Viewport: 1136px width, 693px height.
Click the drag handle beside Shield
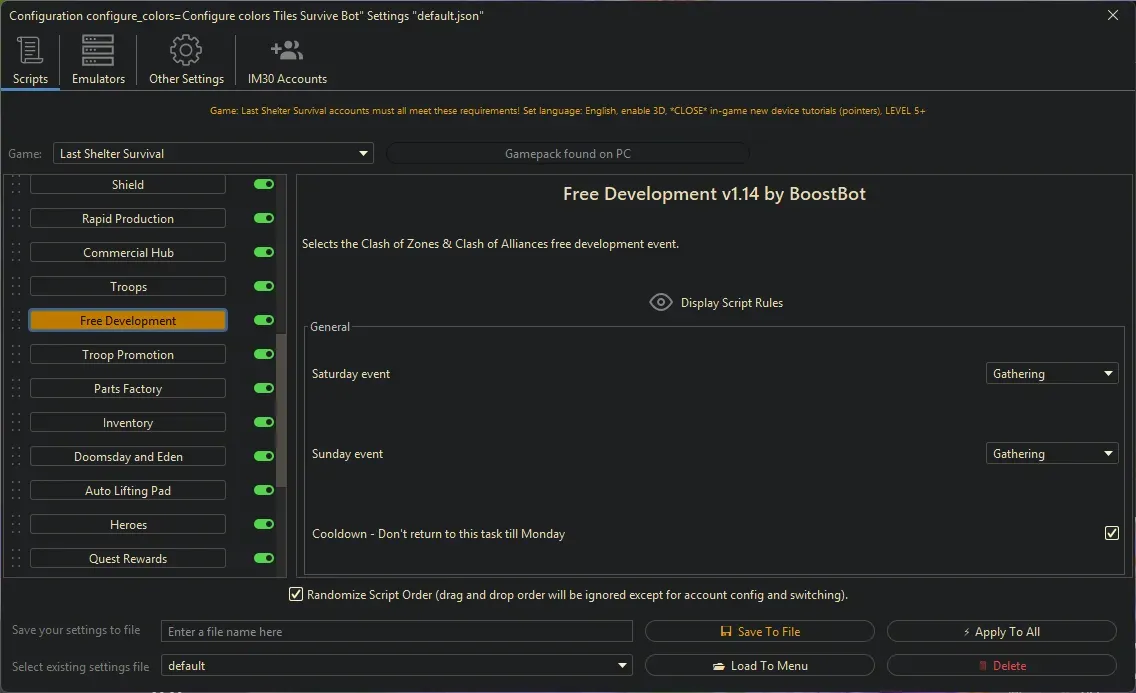click(16, 185)
